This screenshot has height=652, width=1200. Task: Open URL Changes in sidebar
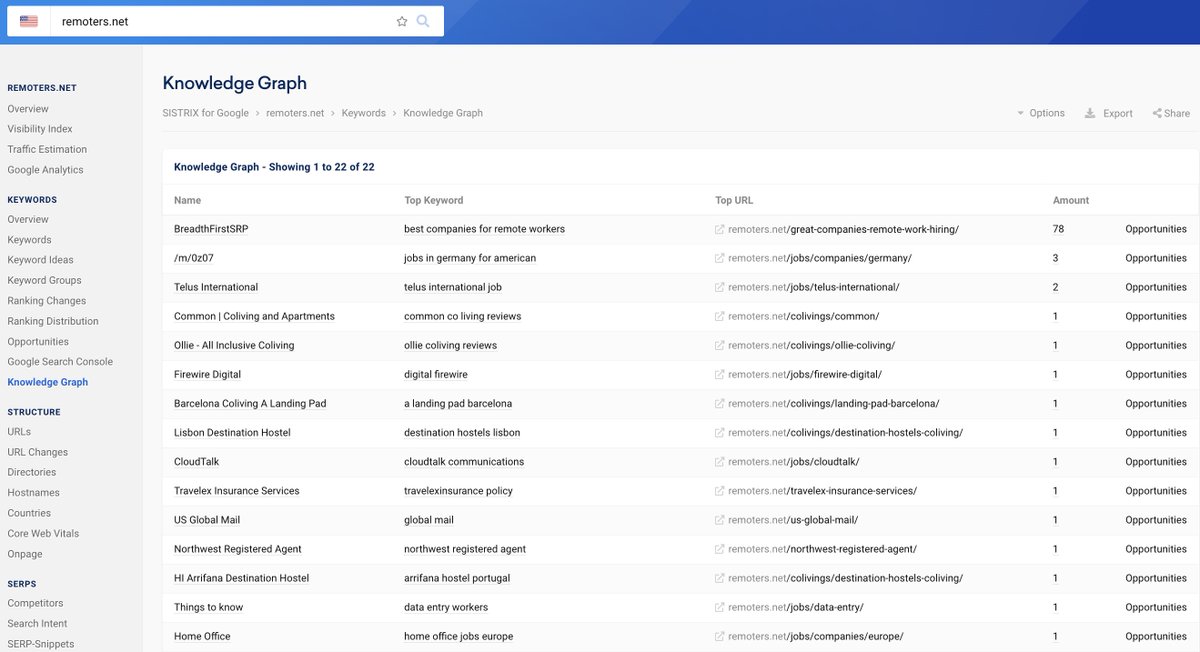pyautogui.click(x=38, y=452)
